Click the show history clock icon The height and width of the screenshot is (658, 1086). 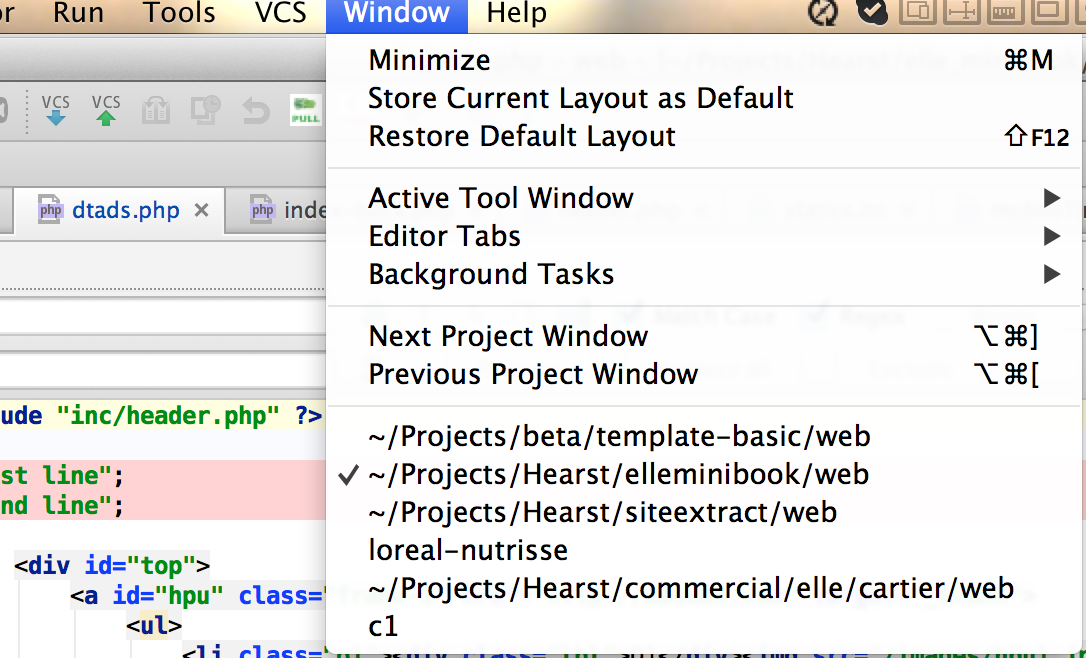pos(206,110)
